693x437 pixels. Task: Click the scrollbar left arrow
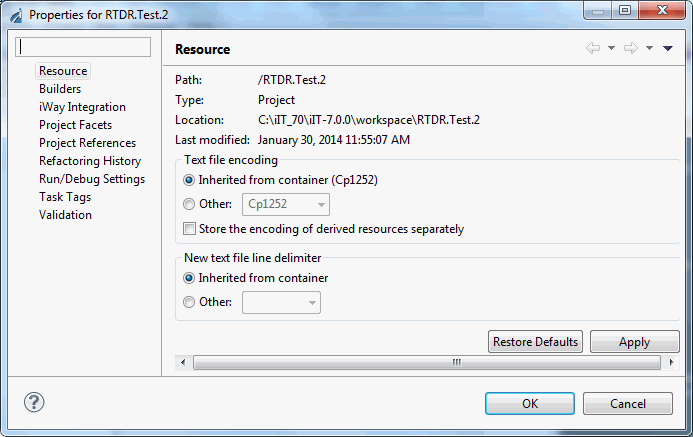click(183, 363)
